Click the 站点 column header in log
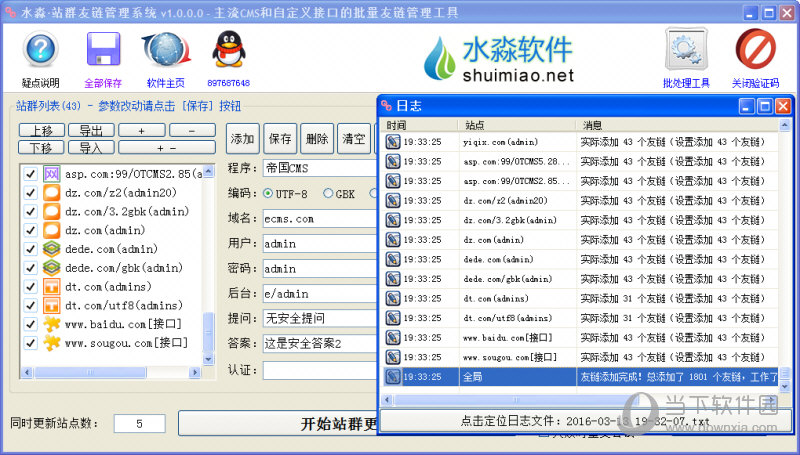The image size is (800, 455). click(518, 125)
